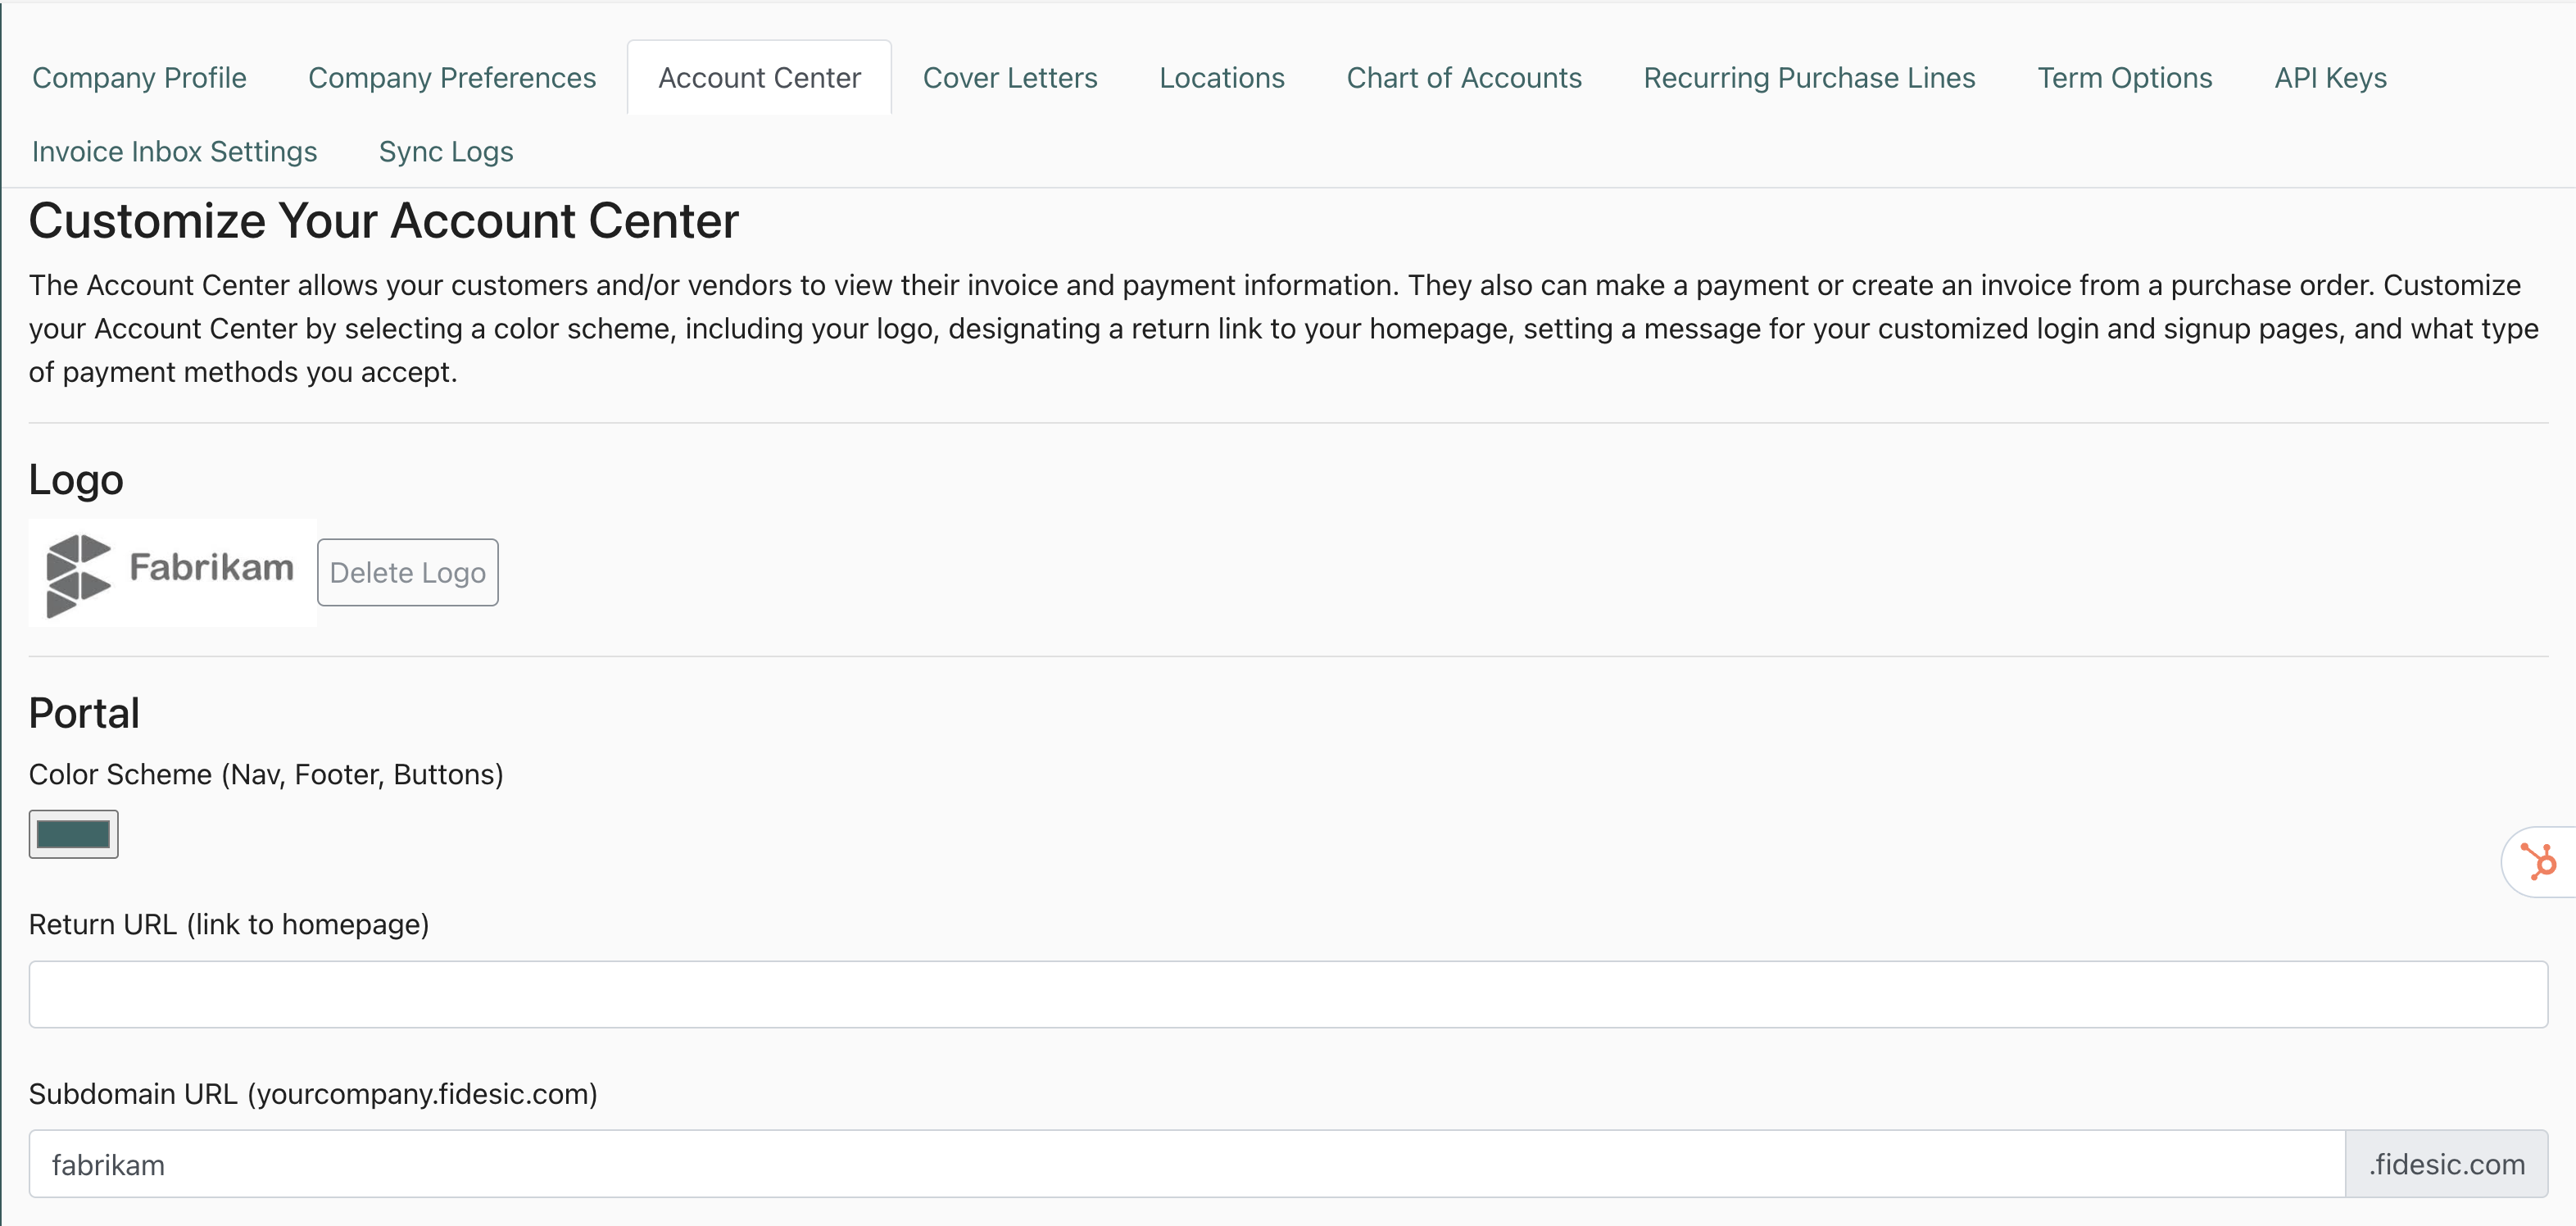The width and height of the screenshot is (2576, 1226).
Task: Select the Account Center tab
Action: [759, 78]
